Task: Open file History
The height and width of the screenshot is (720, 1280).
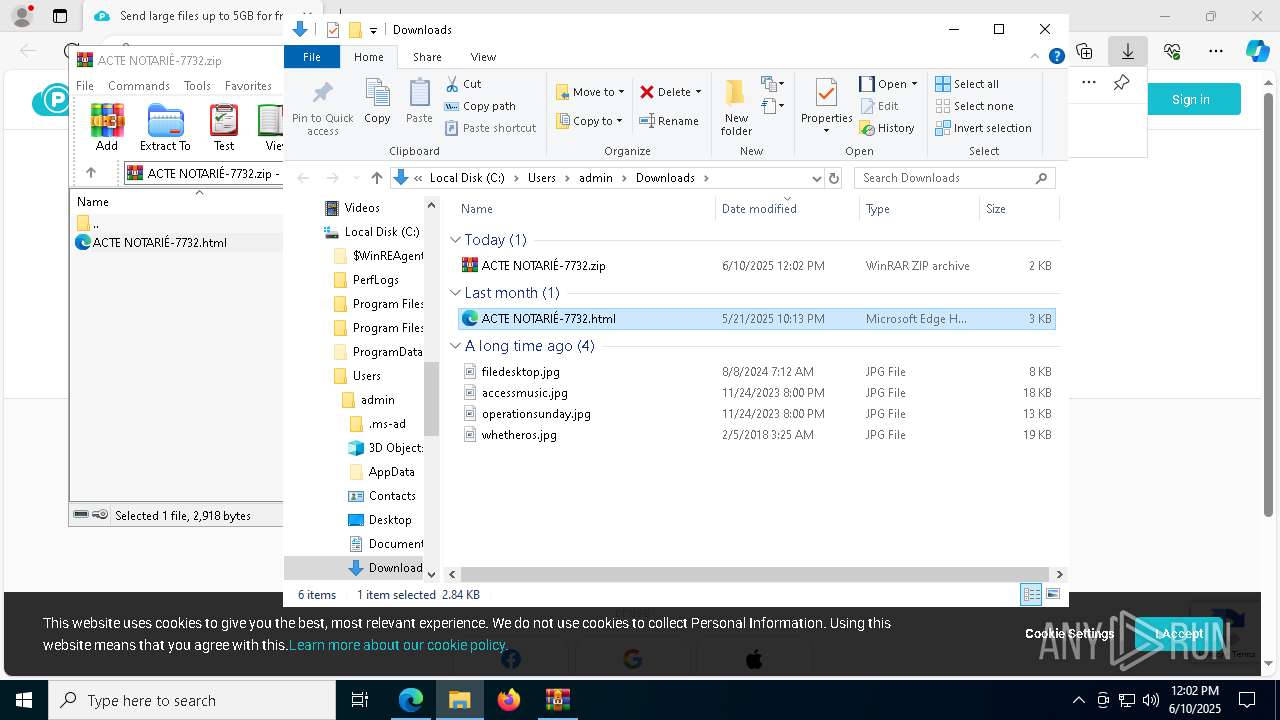Action: [887, 128]
